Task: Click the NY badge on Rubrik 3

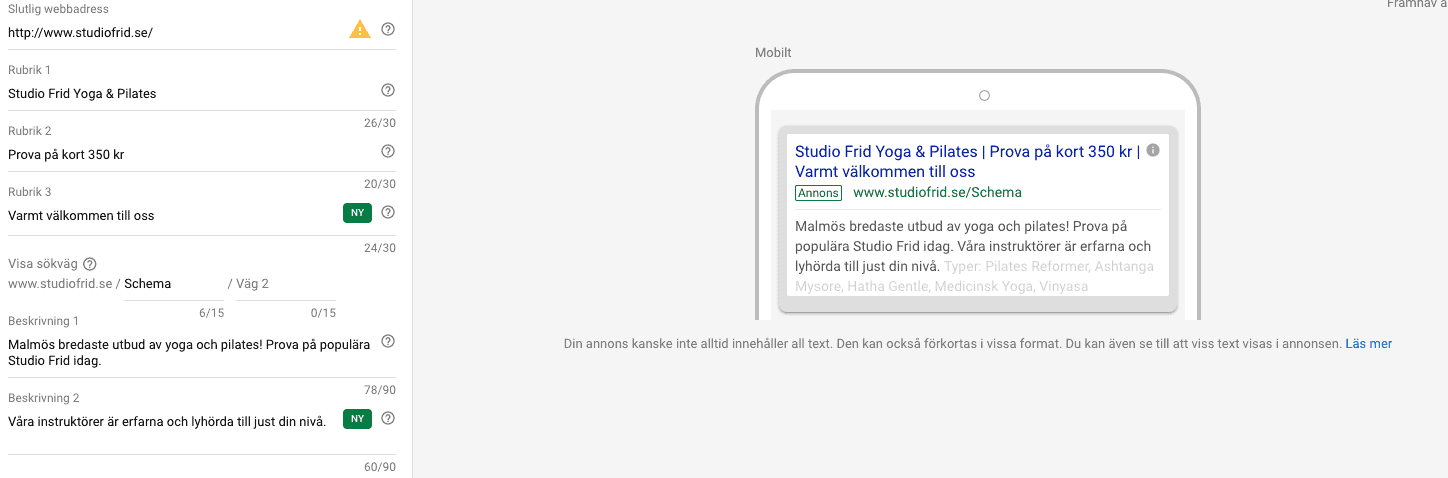Action: click(x=357, y=213)
